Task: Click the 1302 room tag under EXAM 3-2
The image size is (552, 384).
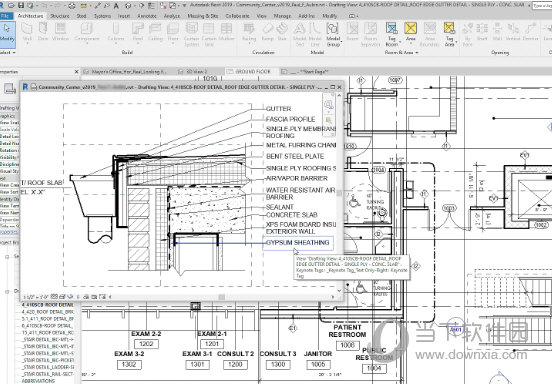Action: pyautogui.click(x=129, y=364)
